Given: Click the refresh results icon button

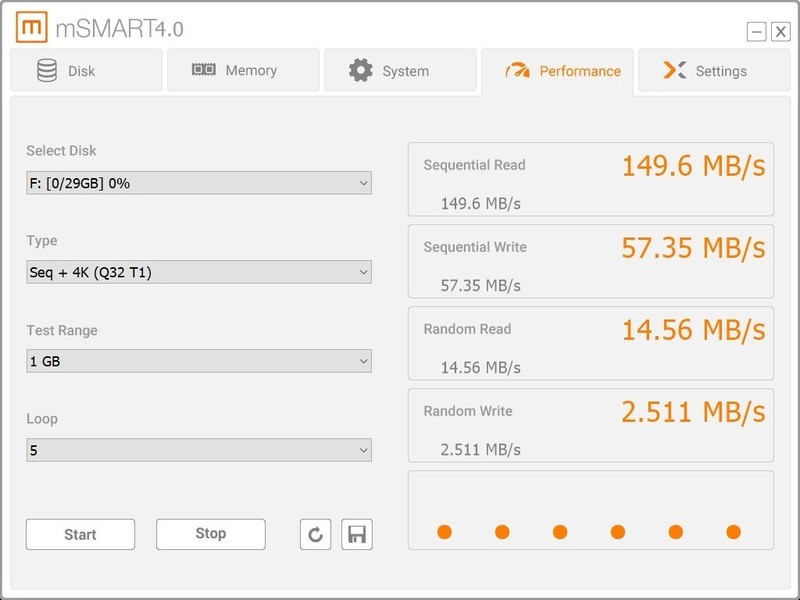Looking at the screenshot, I should click(315, 534).
